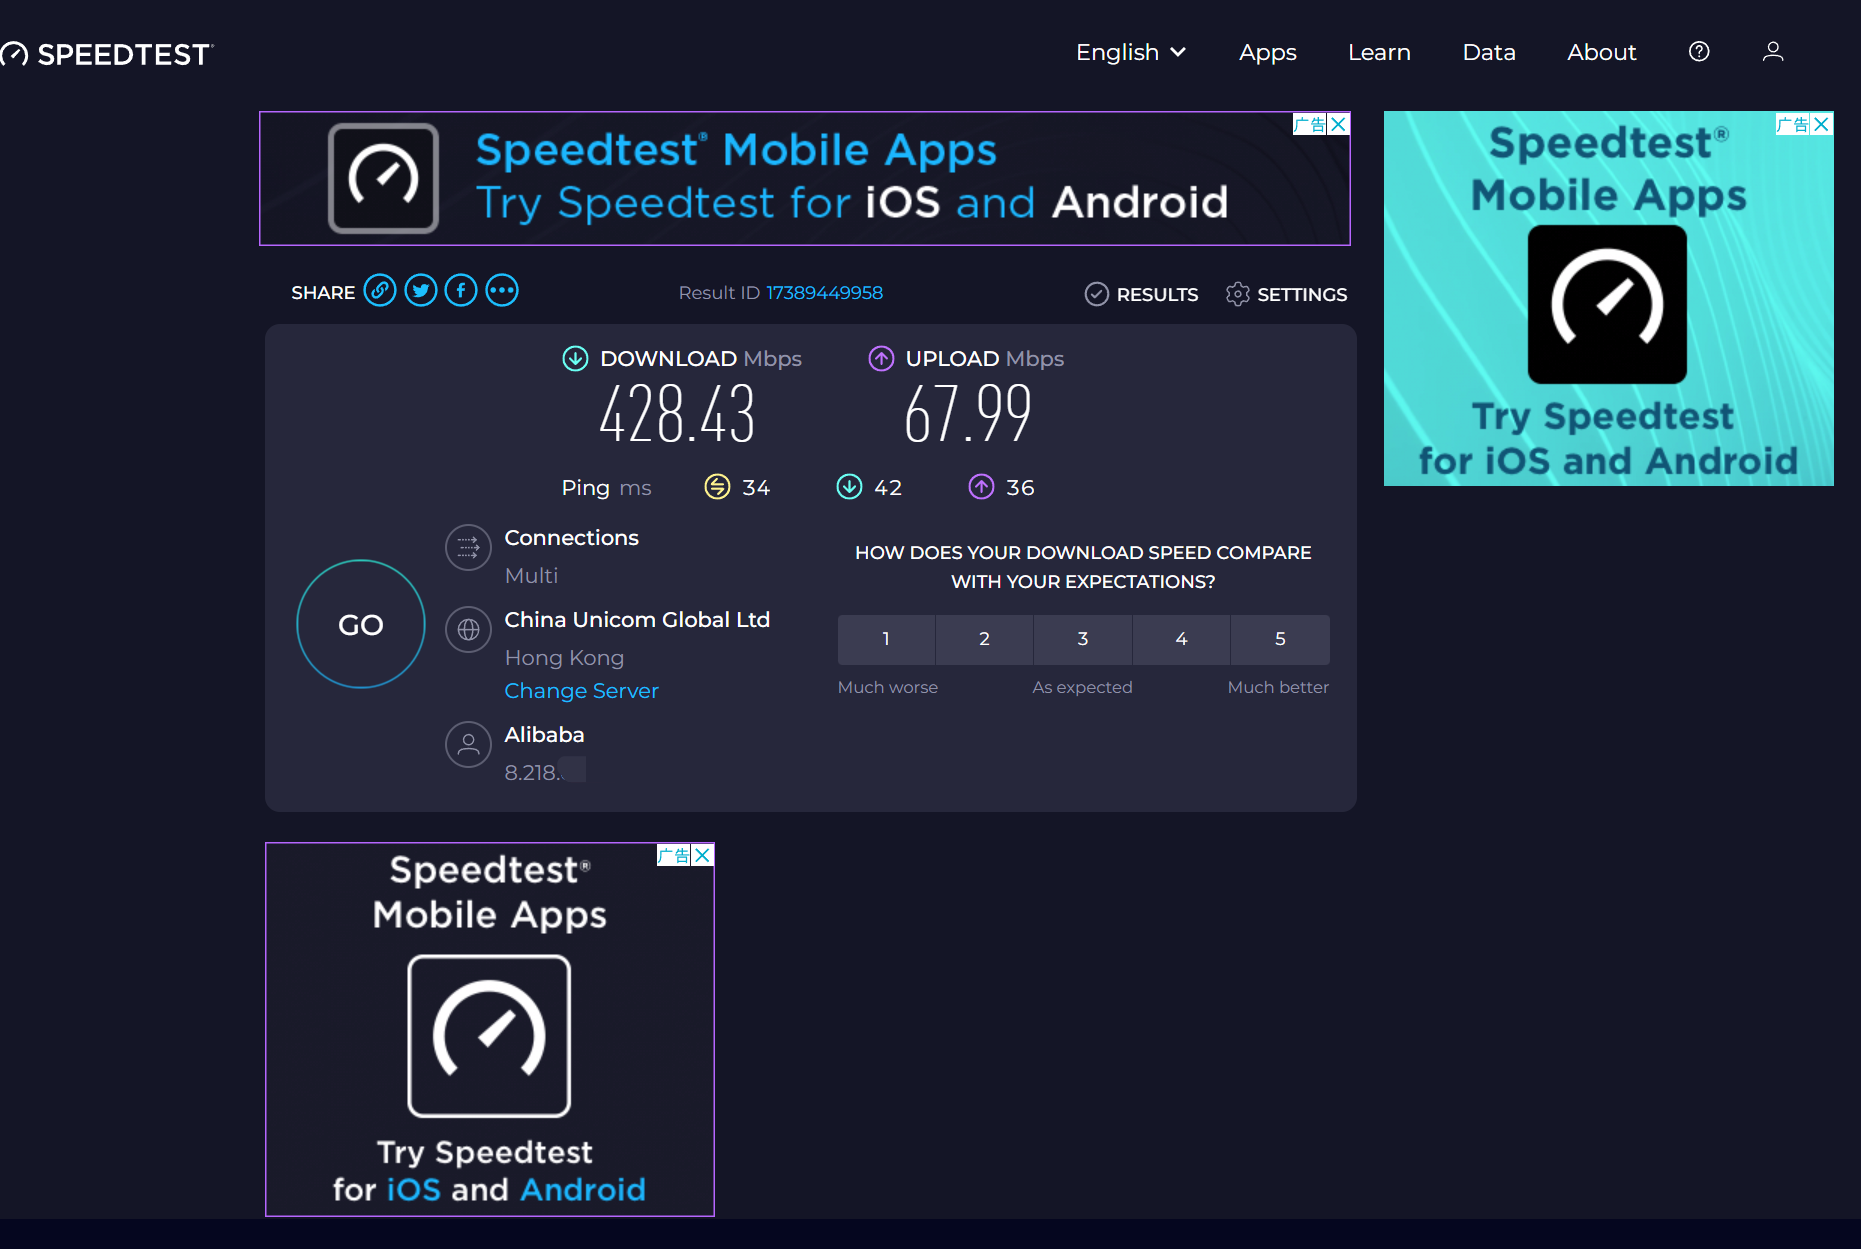
Task: Click the Connections mode icon
Action: (x=468, y=547)
